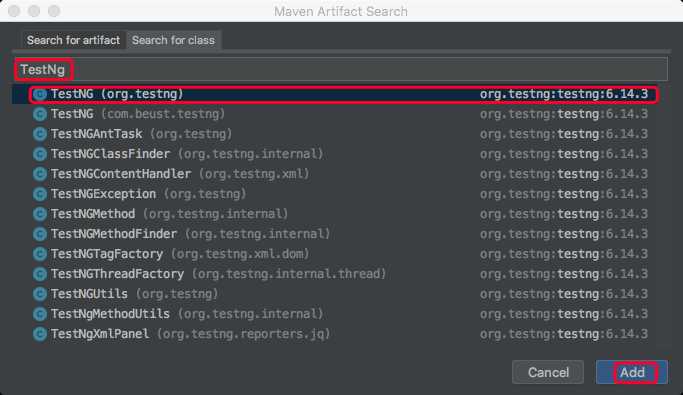Click class icon beside TestNGTagFactory
Screen dimensions: 683x395
coord(40,254)
